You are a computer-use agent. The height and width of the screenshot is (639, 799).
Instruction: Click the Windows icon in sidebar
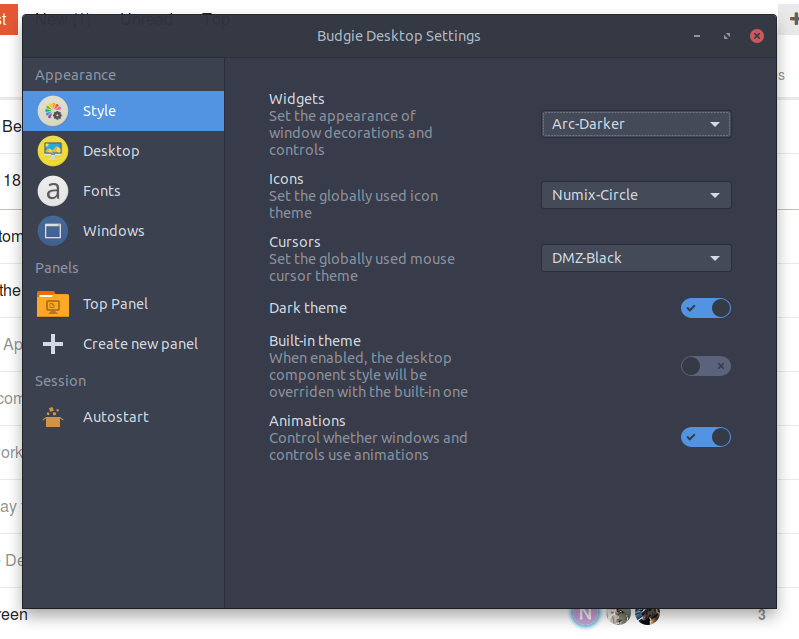[x=53, y=231]
